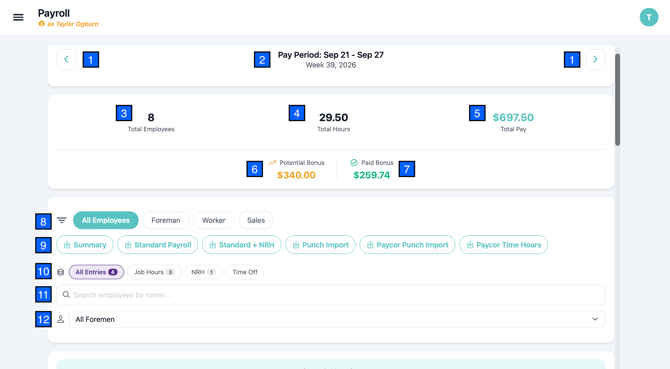This screenshot has width=670, height=369.
Task: Go to next pay period arrow
Action: pyautogui.click(x=595, y=59)
